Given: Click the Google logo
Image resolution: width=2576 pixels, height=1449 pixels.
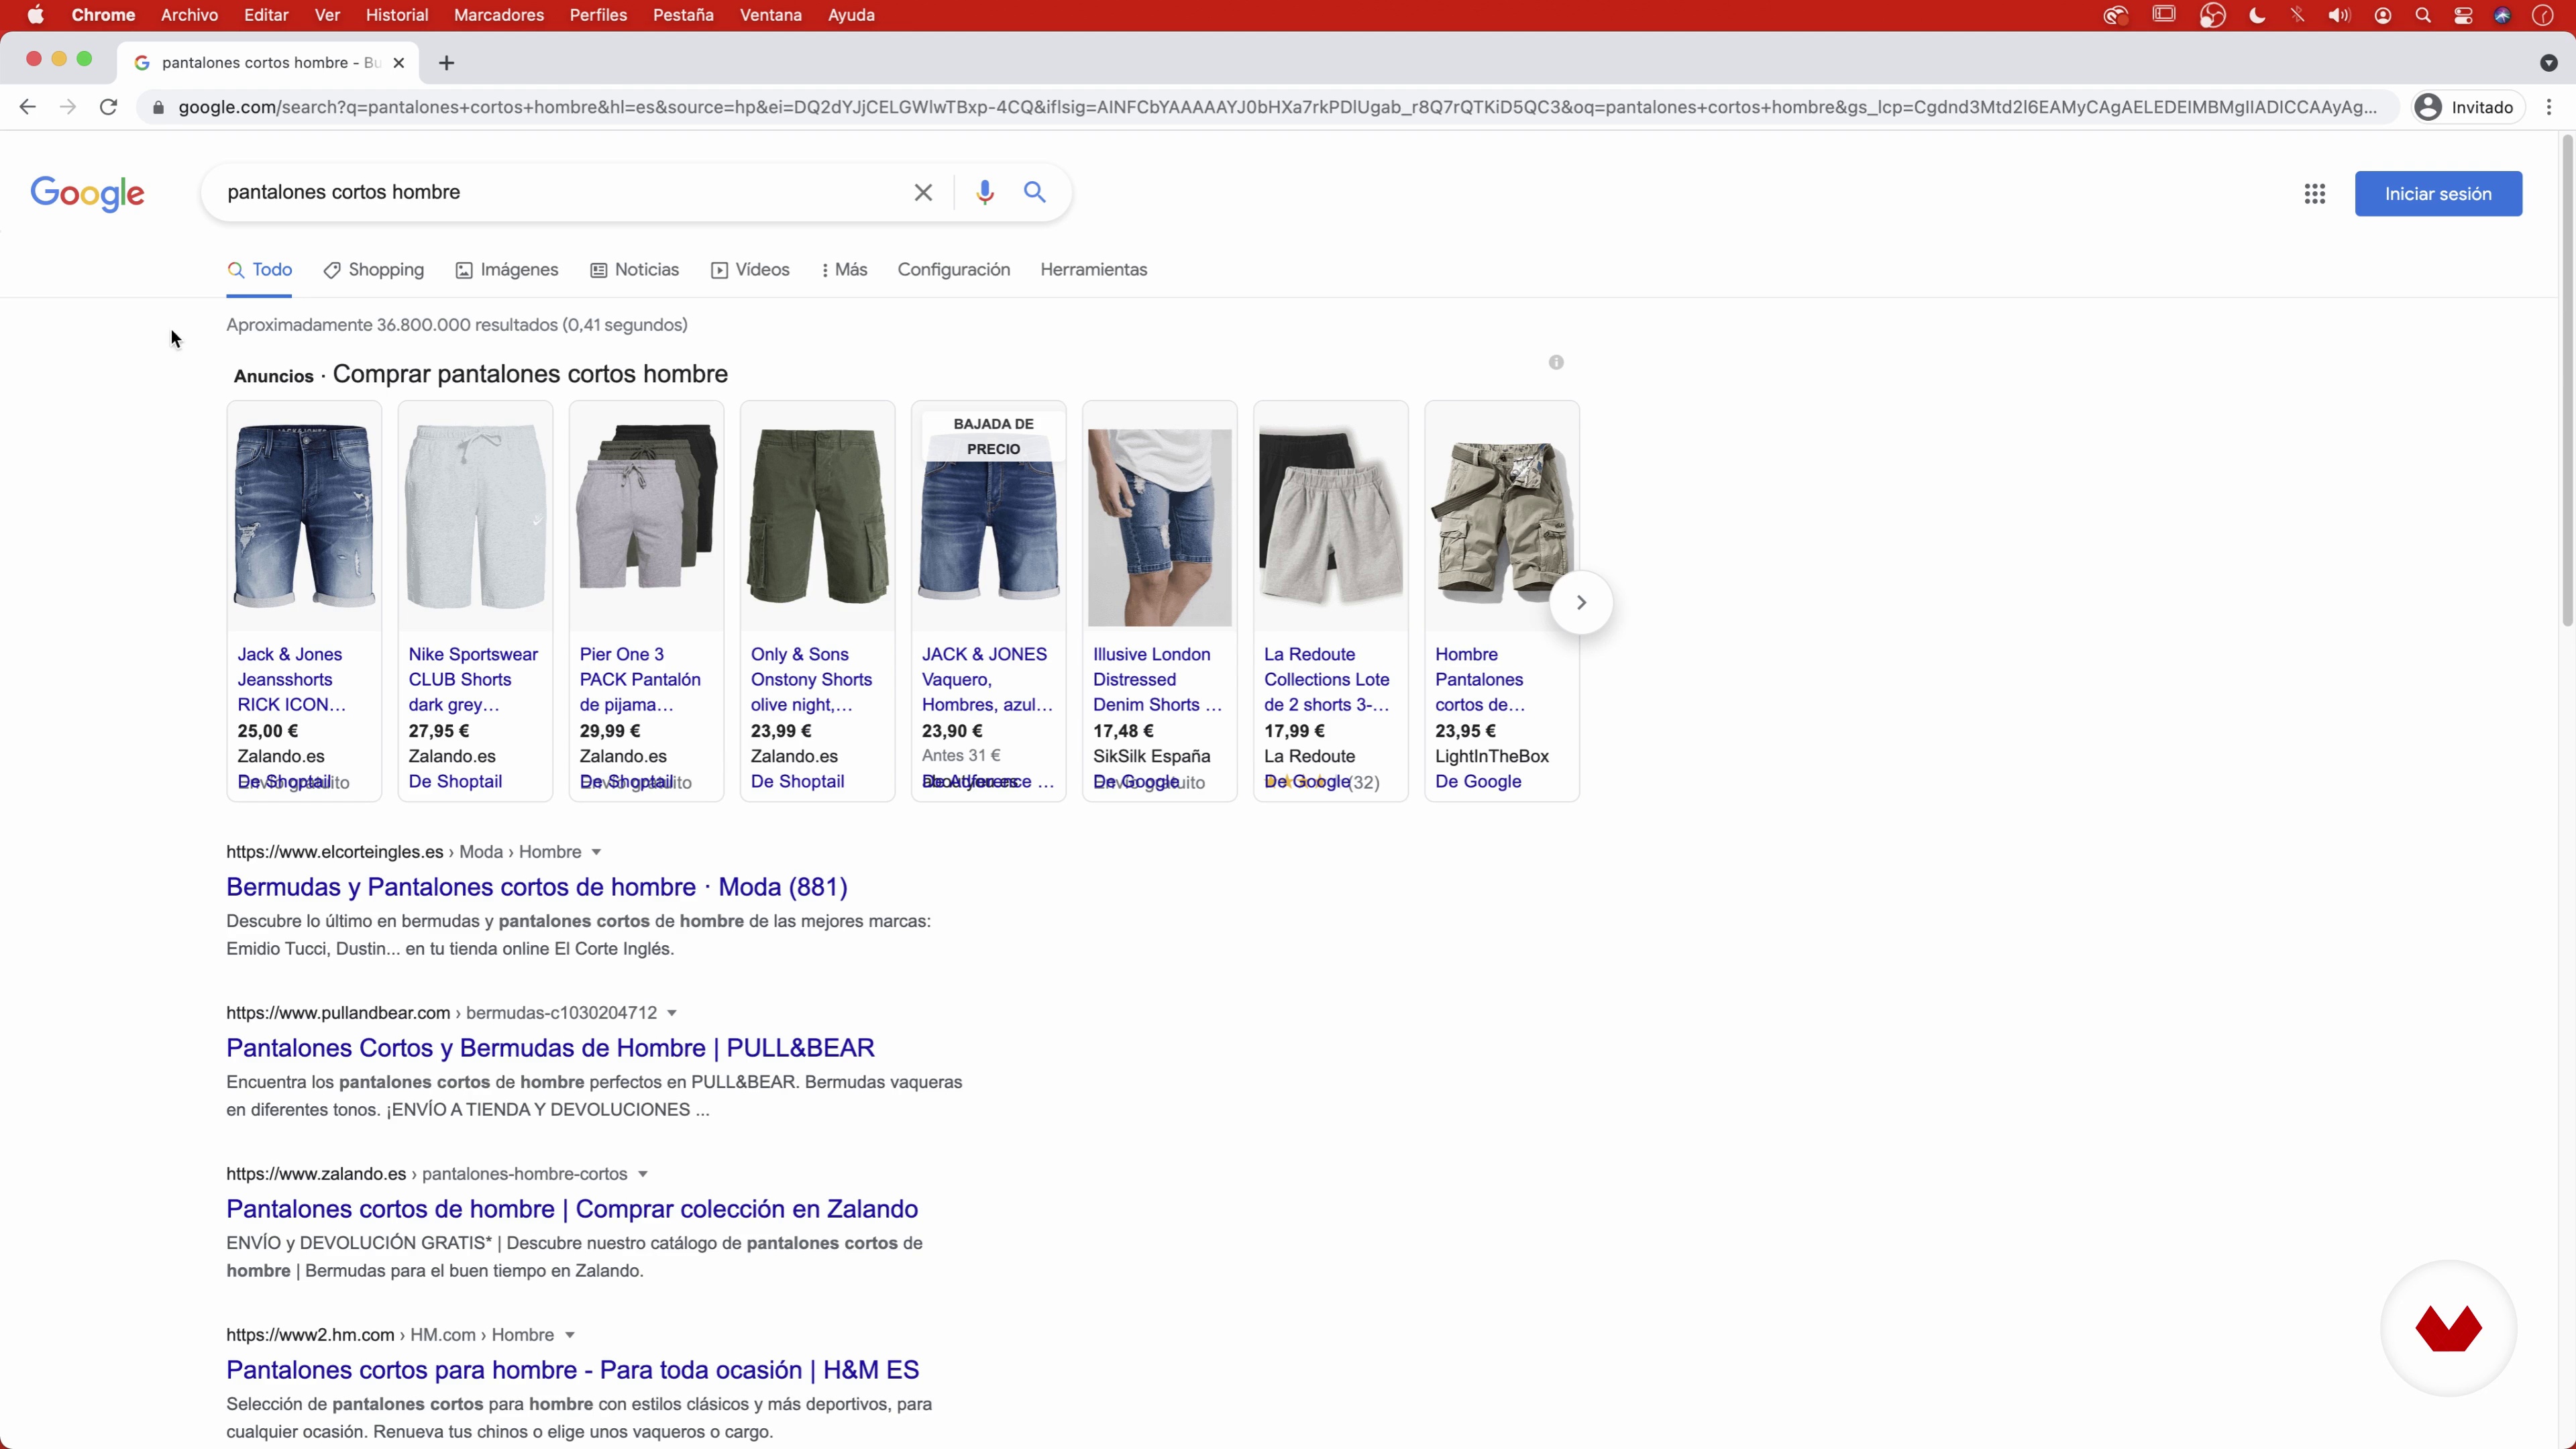Looking at the screenshot, I should click(87, 193).
